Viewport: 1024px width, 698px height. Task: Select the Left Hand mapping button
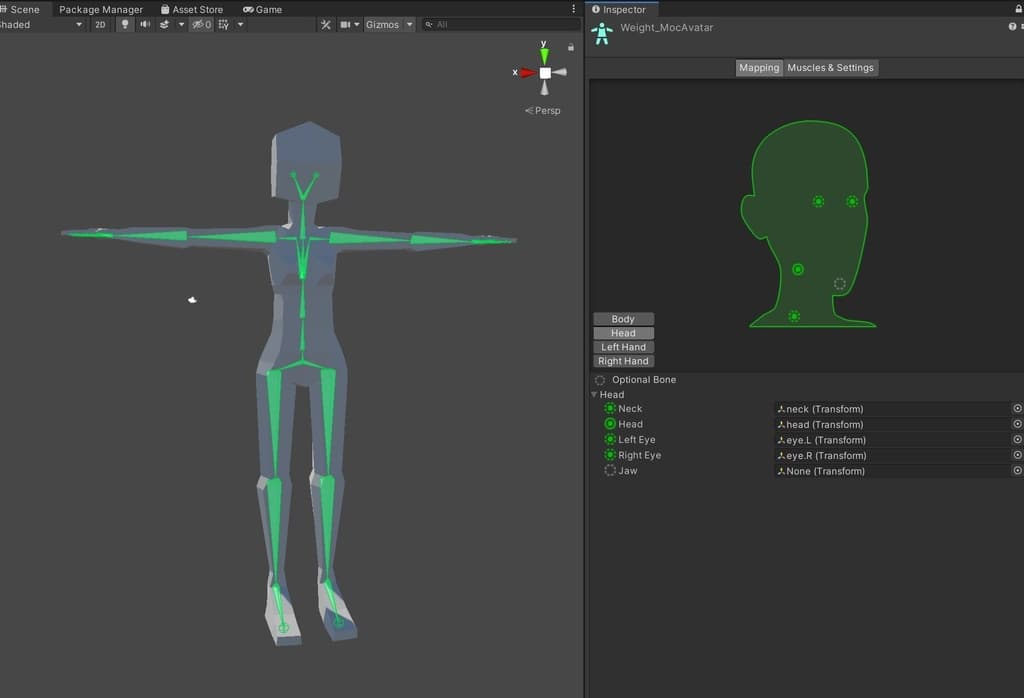623,347
